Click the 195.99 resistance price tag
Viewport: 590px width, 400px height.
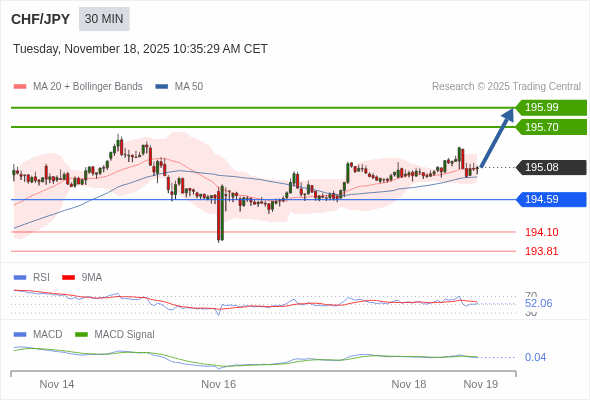coord(551,108)
